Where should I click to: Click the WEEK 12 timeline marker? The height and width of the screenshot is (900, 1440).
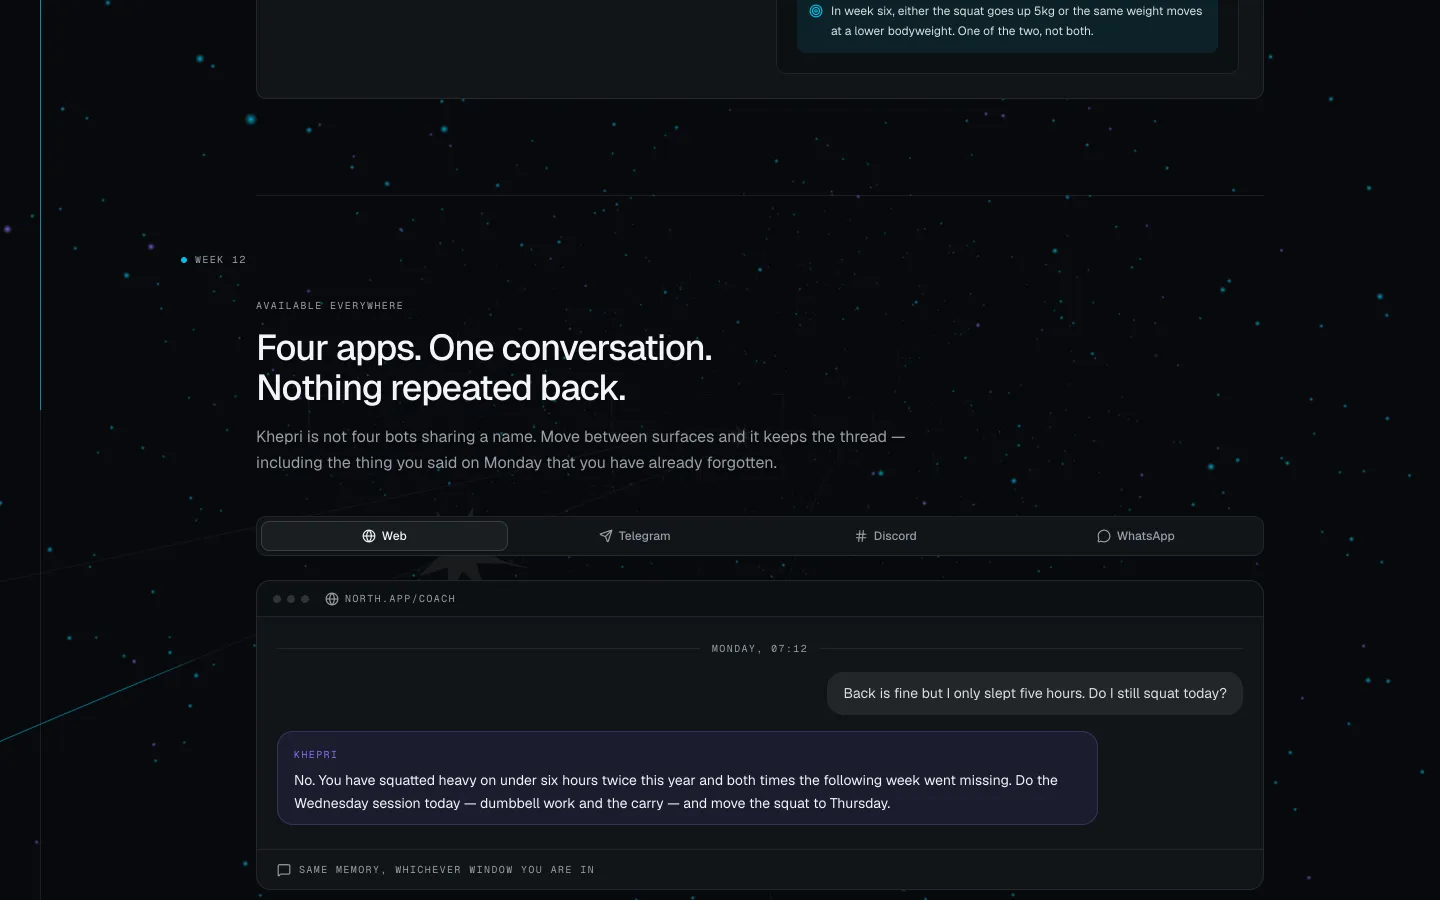click(213, 260)
